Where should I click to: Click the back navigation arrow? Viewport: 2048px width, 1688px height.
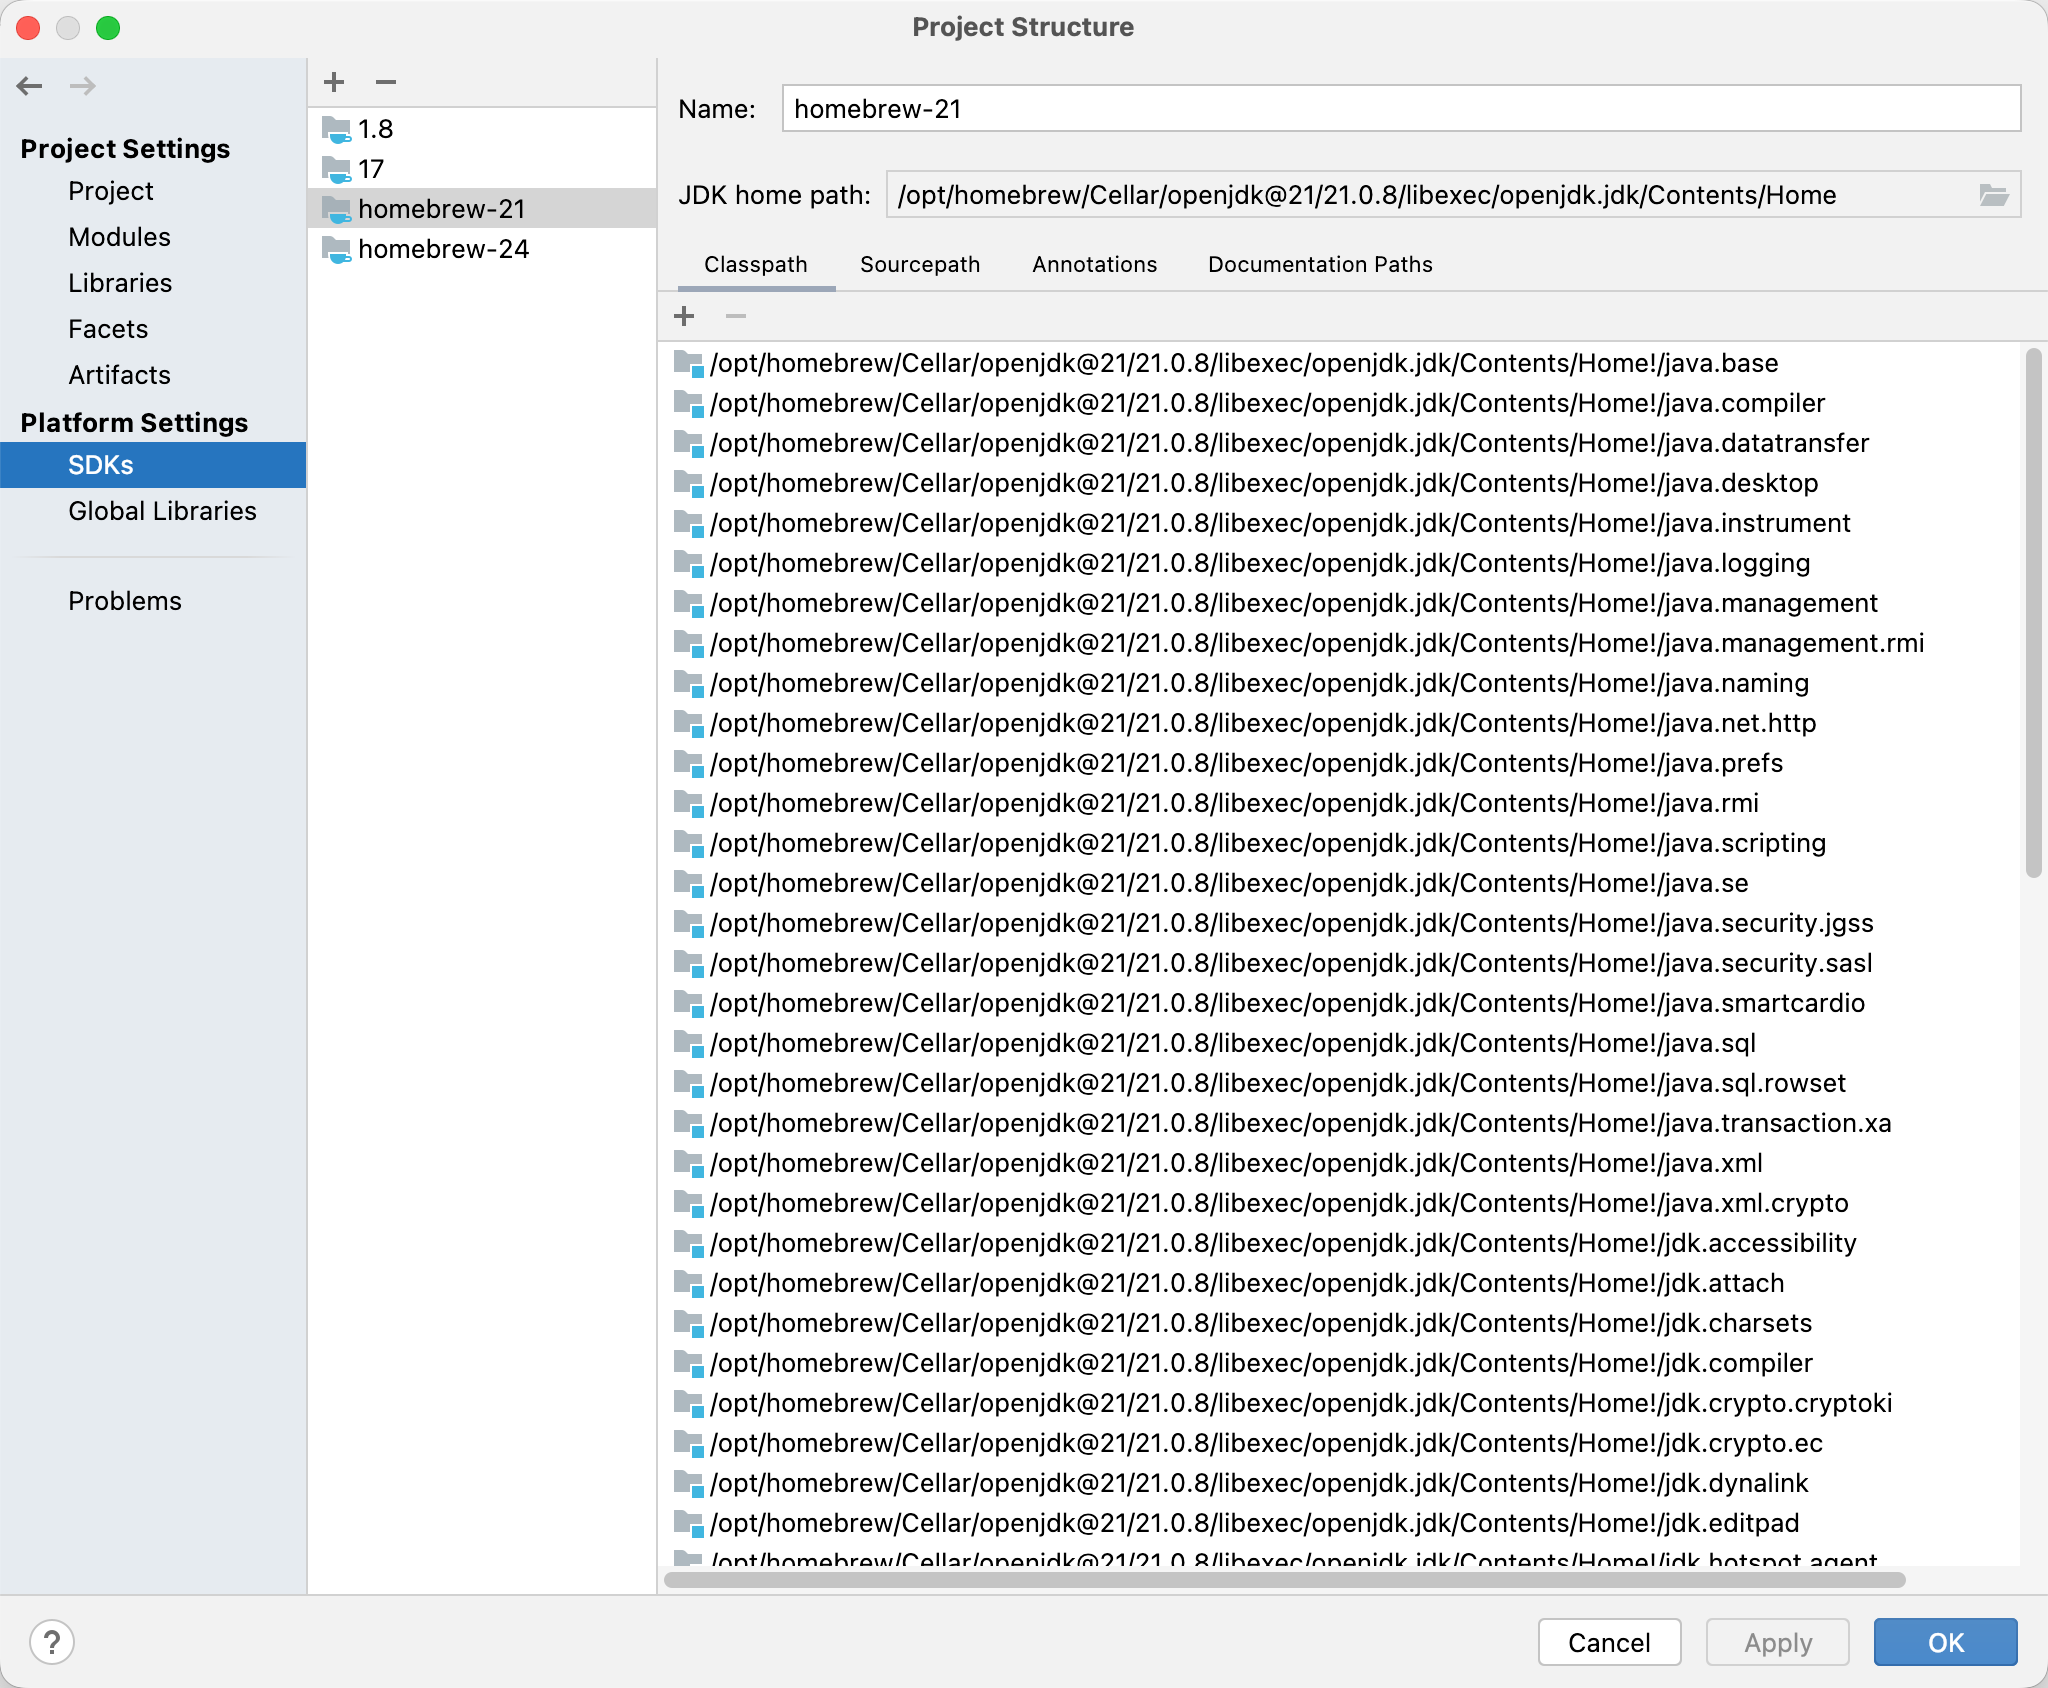click(x=30, y=86)
